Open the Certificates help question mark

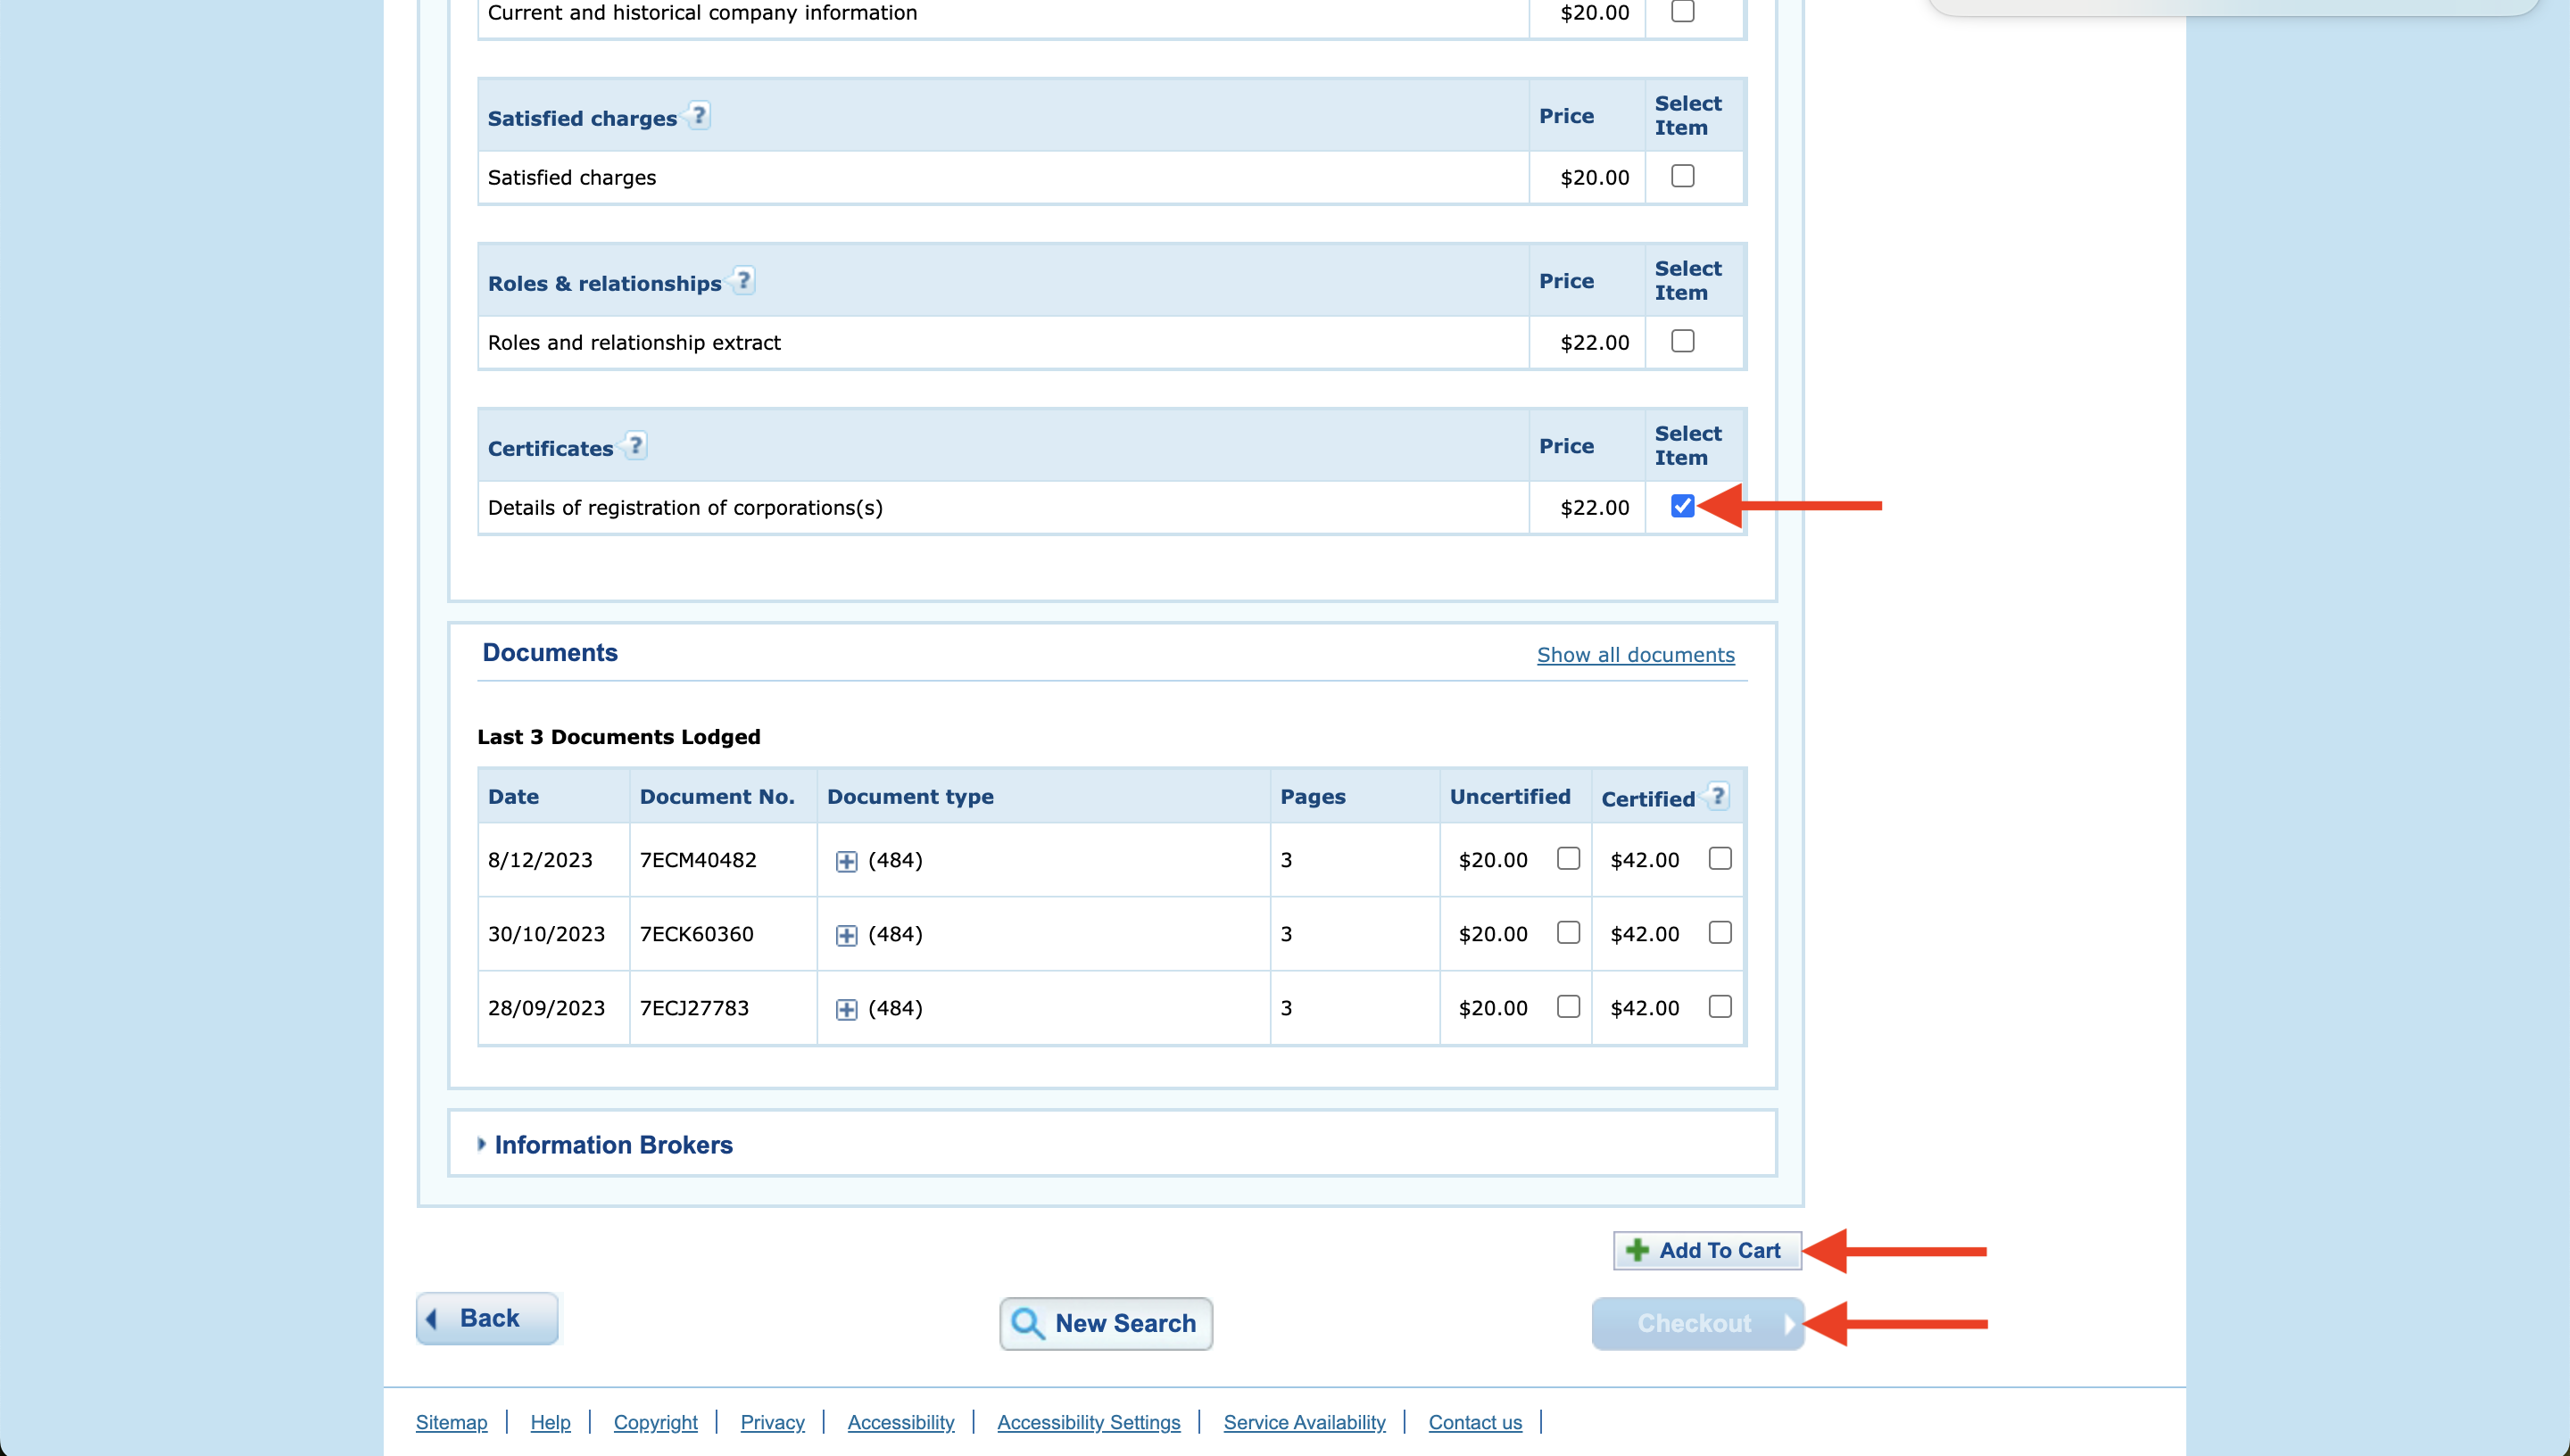click(635, 446)
